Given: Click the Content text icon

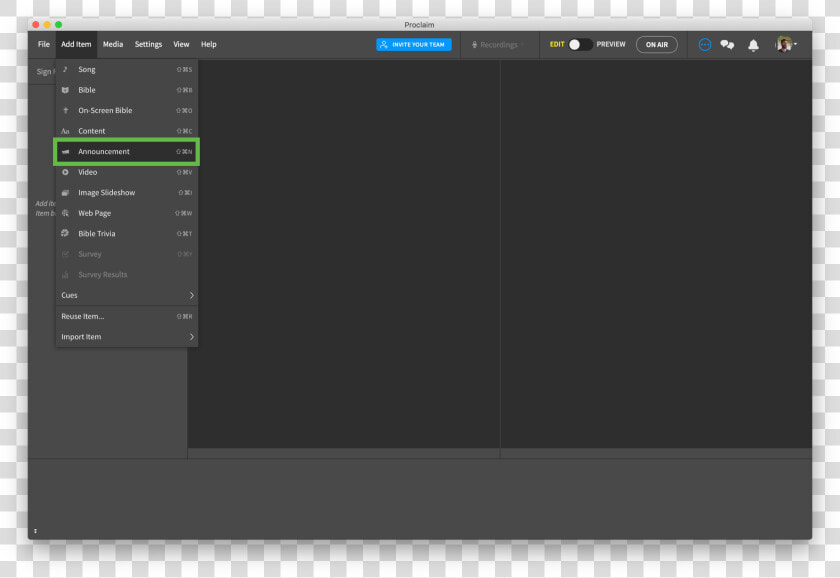Looking at the screenshot, I should (65, 131).
